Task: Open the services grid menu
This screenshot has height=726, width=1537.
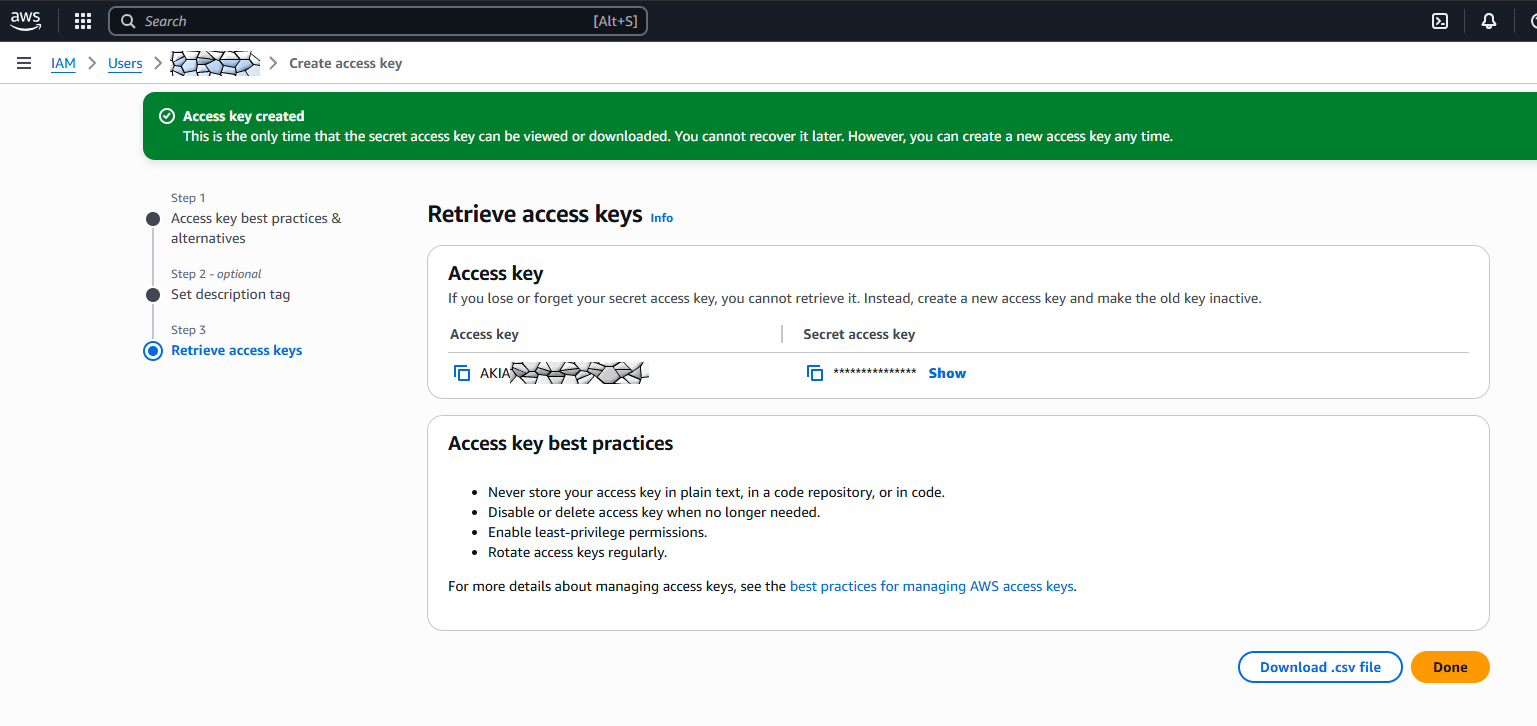Action: pos(83,21)
